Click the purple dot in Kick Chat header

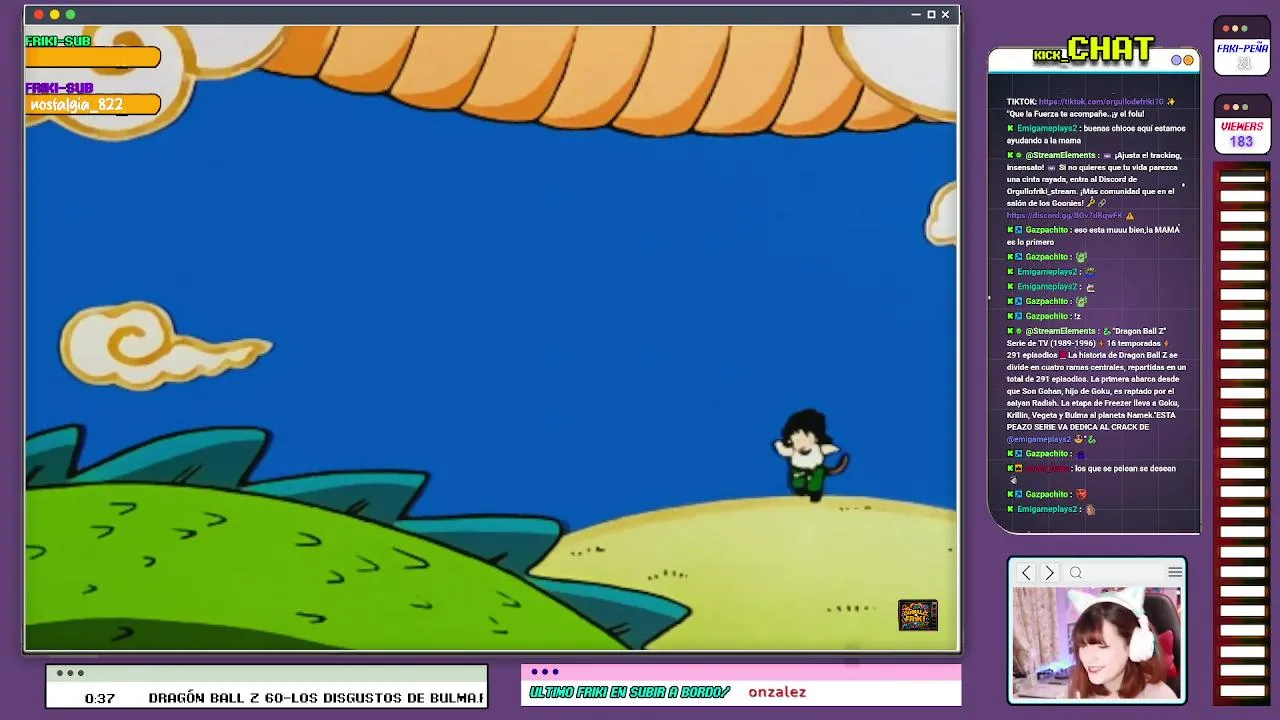(x=1176, y=60)
